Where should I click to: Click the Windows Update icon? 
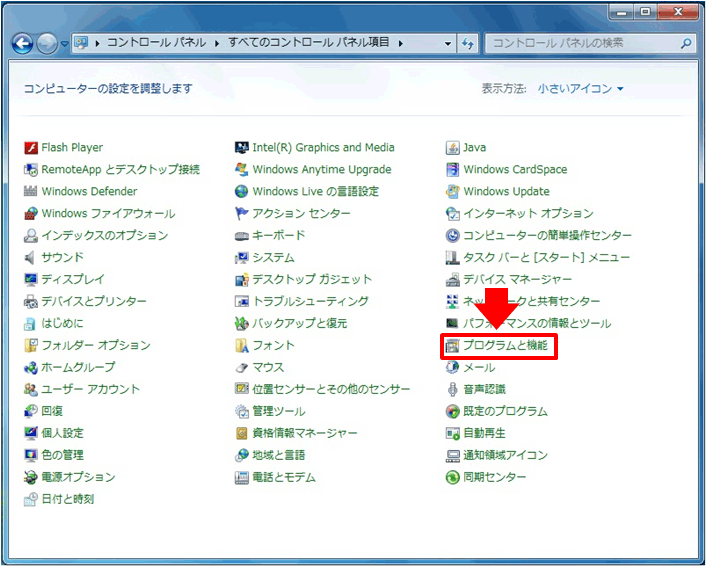click(x=452, y=192)
